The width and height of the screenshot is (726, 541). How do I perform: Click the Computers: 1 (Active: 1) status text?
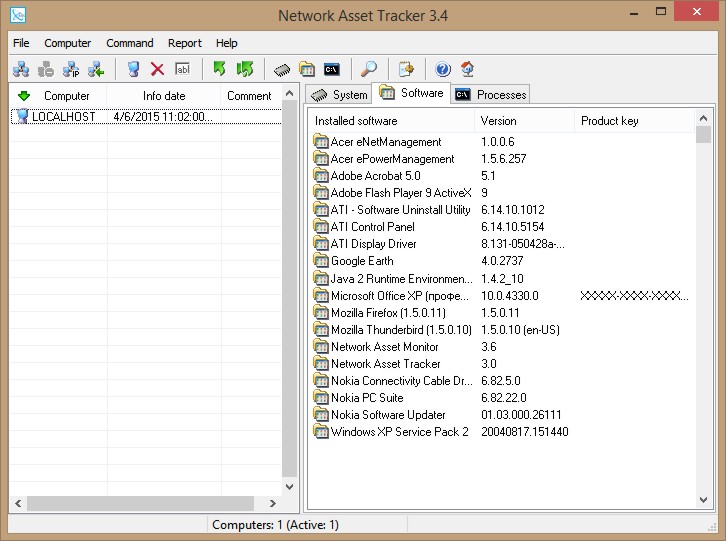275,525
